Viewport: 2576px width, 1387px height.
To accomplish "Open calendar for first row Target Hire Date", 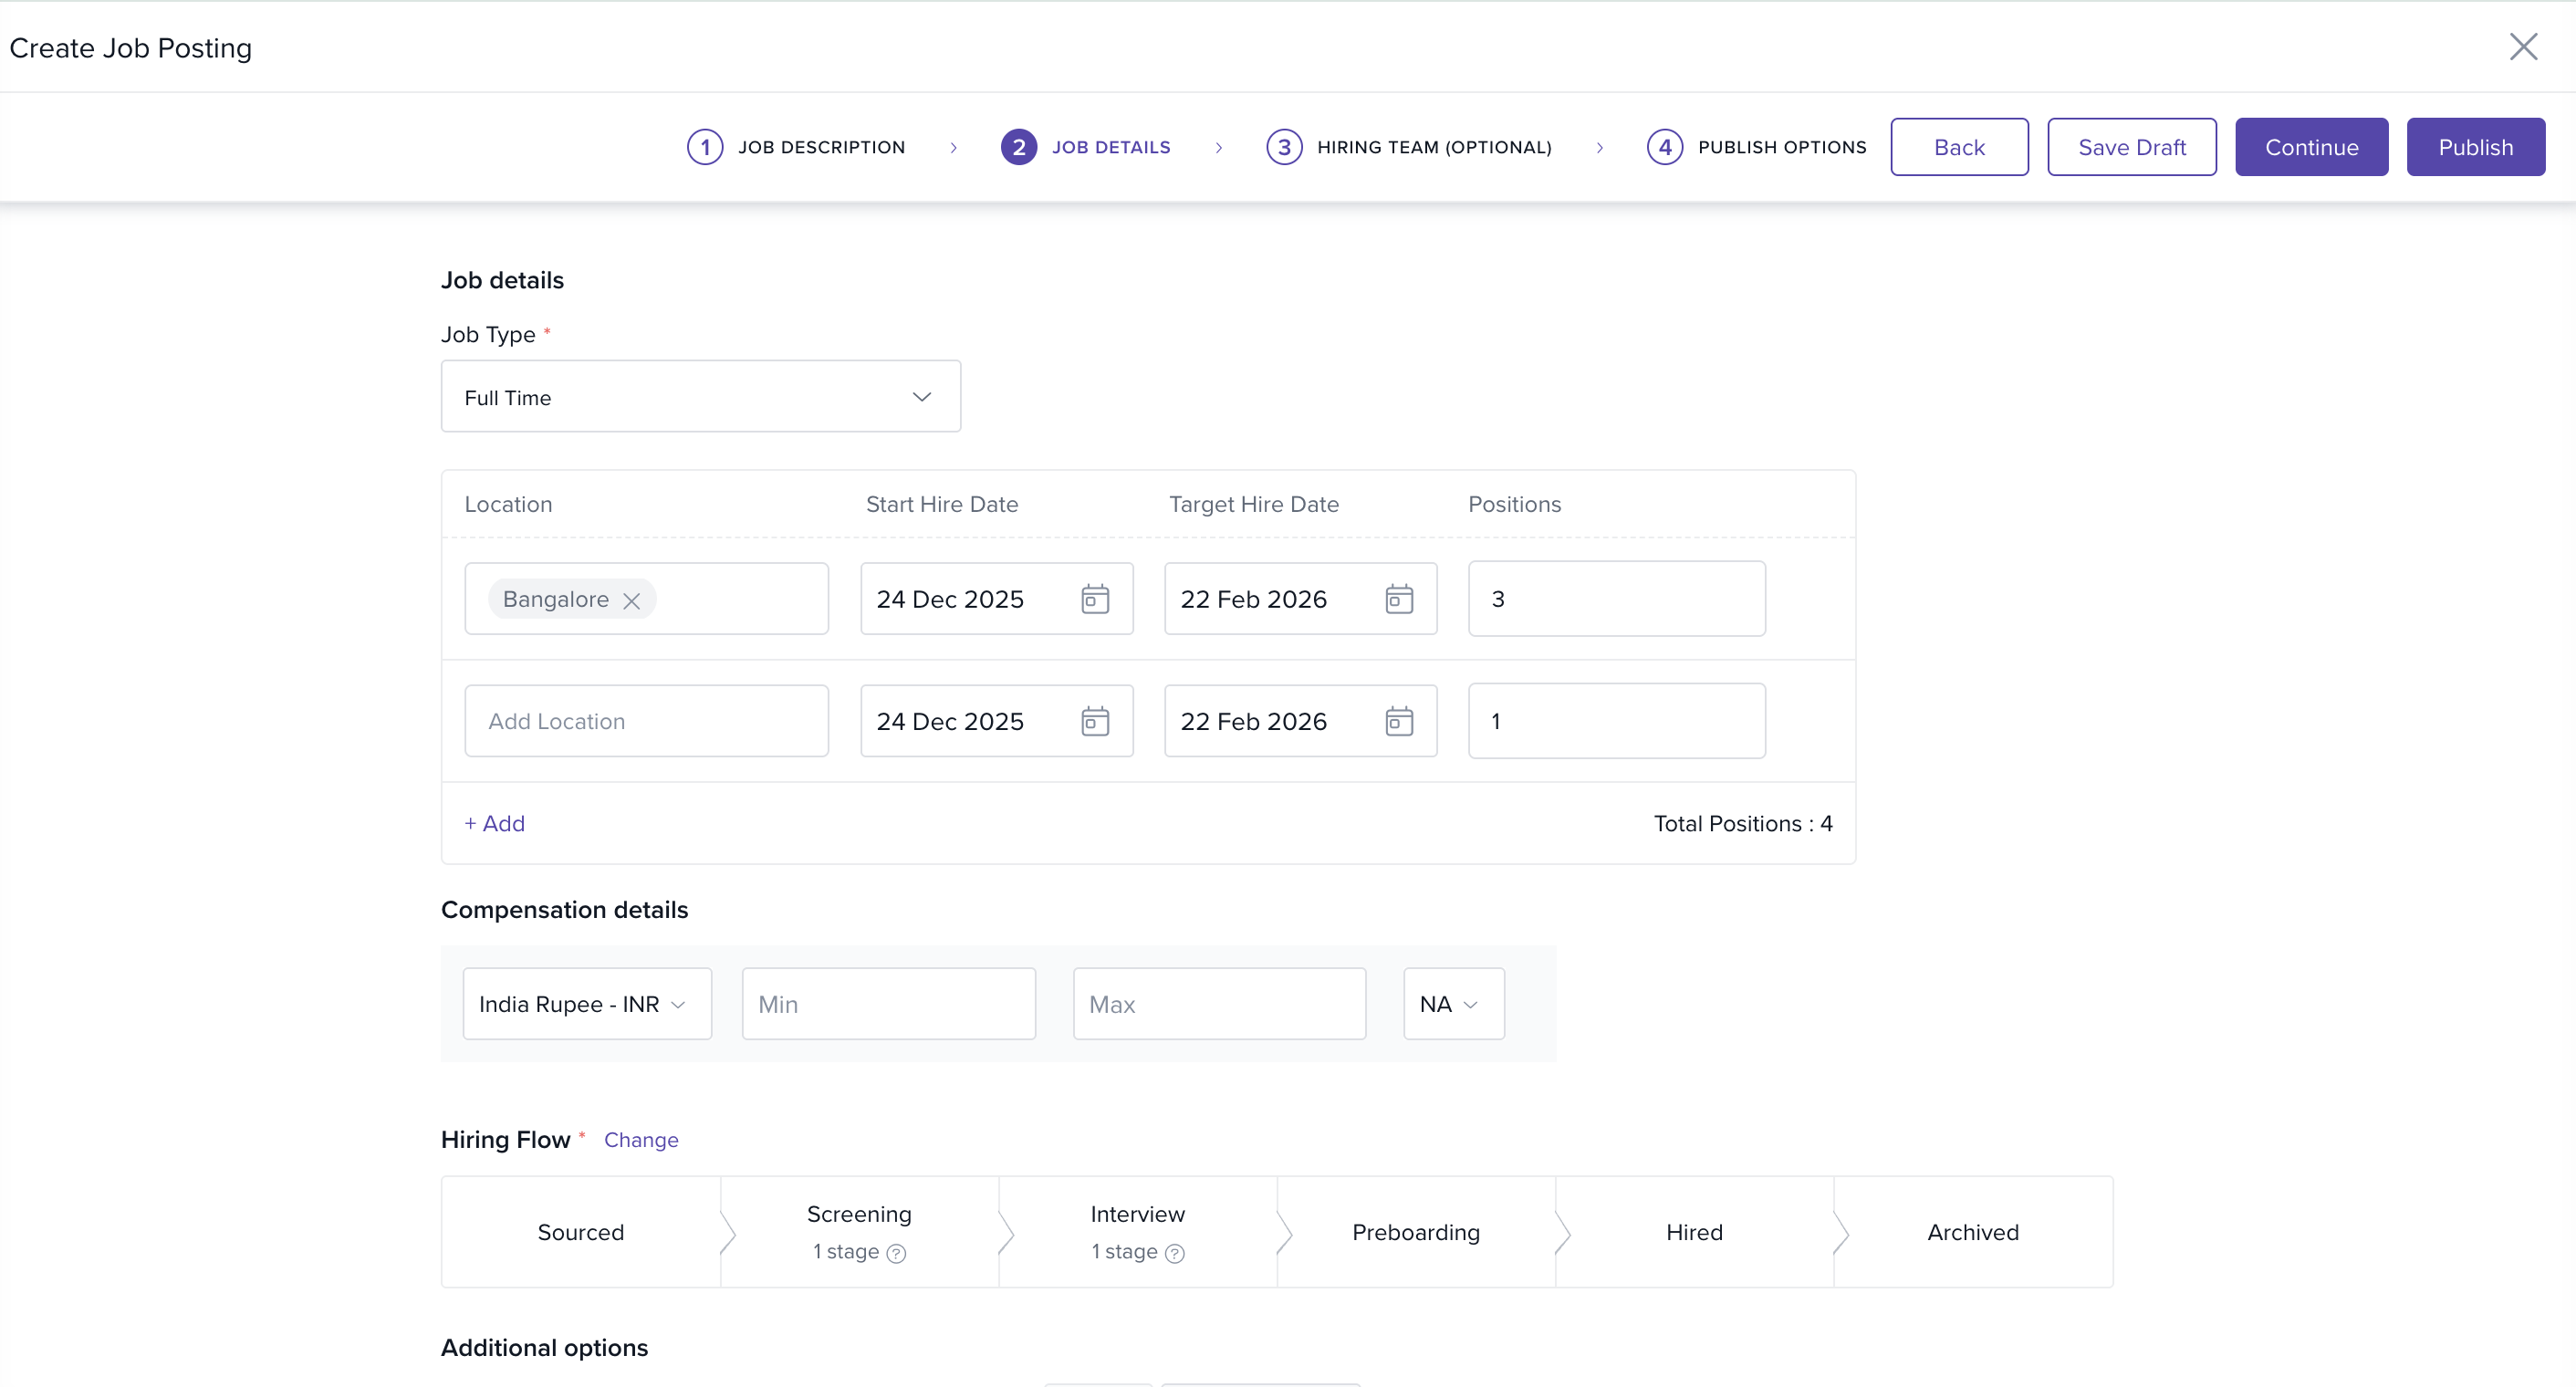I will click(x=1398, y=599).
